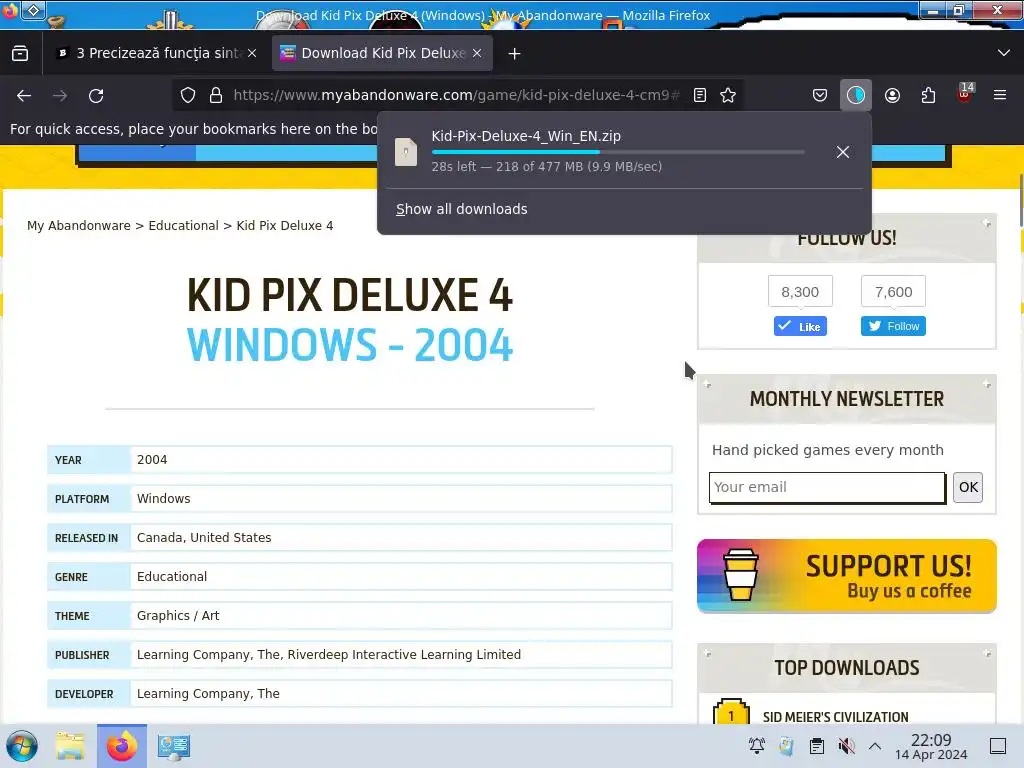Expand hidden tray icons arrow
This screenshot has height=768, width=1024.
coord(875,746)
